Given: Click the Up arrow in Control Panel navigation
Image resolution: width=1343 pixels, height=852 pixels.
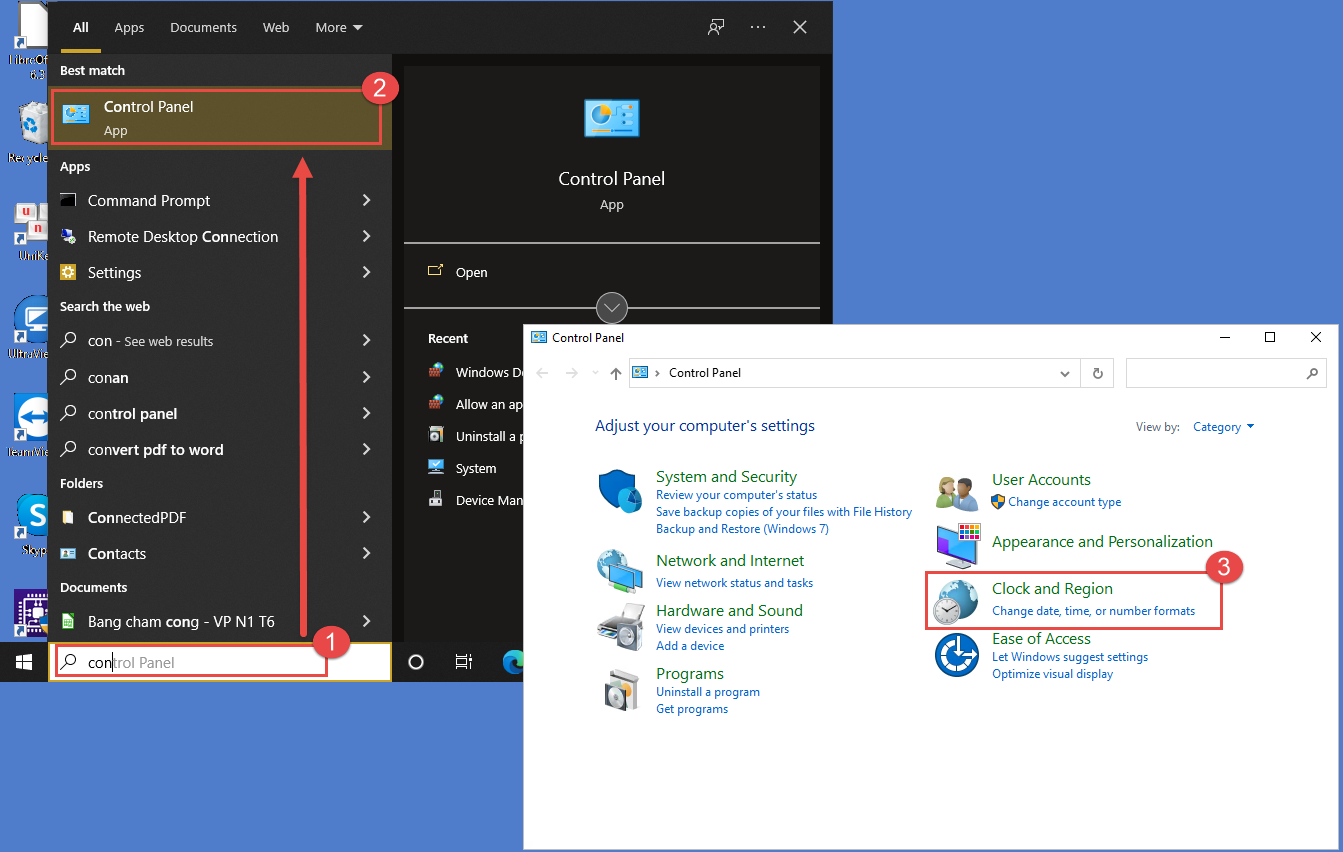Looking at the screenshot, I should (x=616, y=373).
